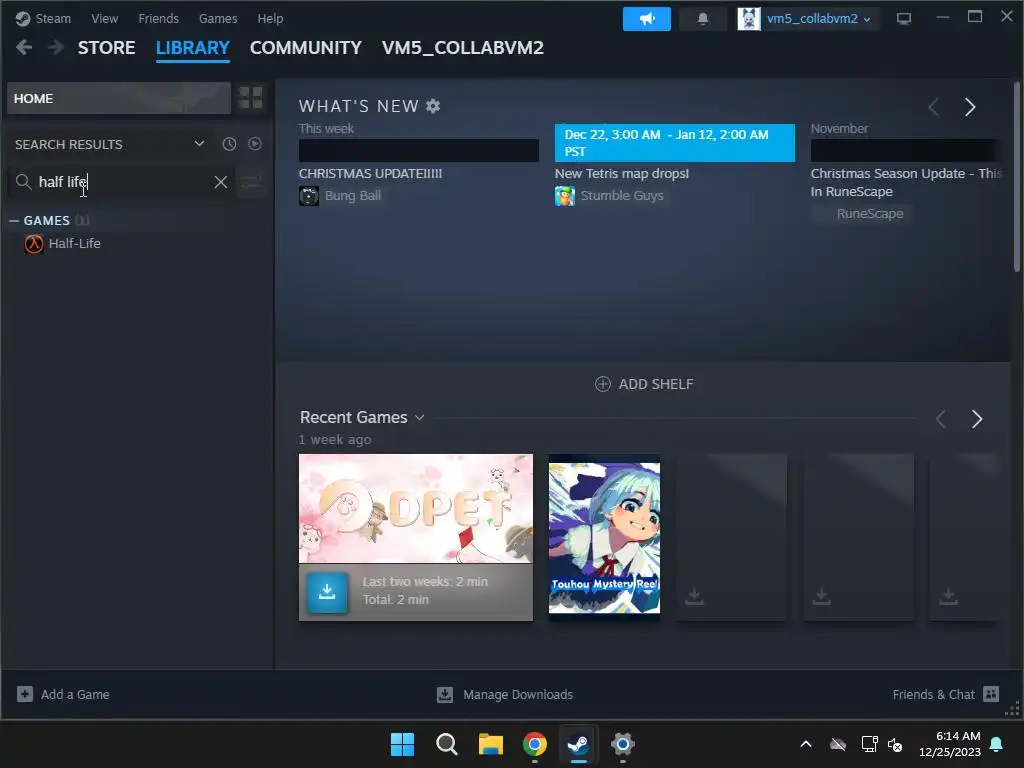Open the Friends menu
Screen dimensions: 1024x768
(x=159, y=18)
